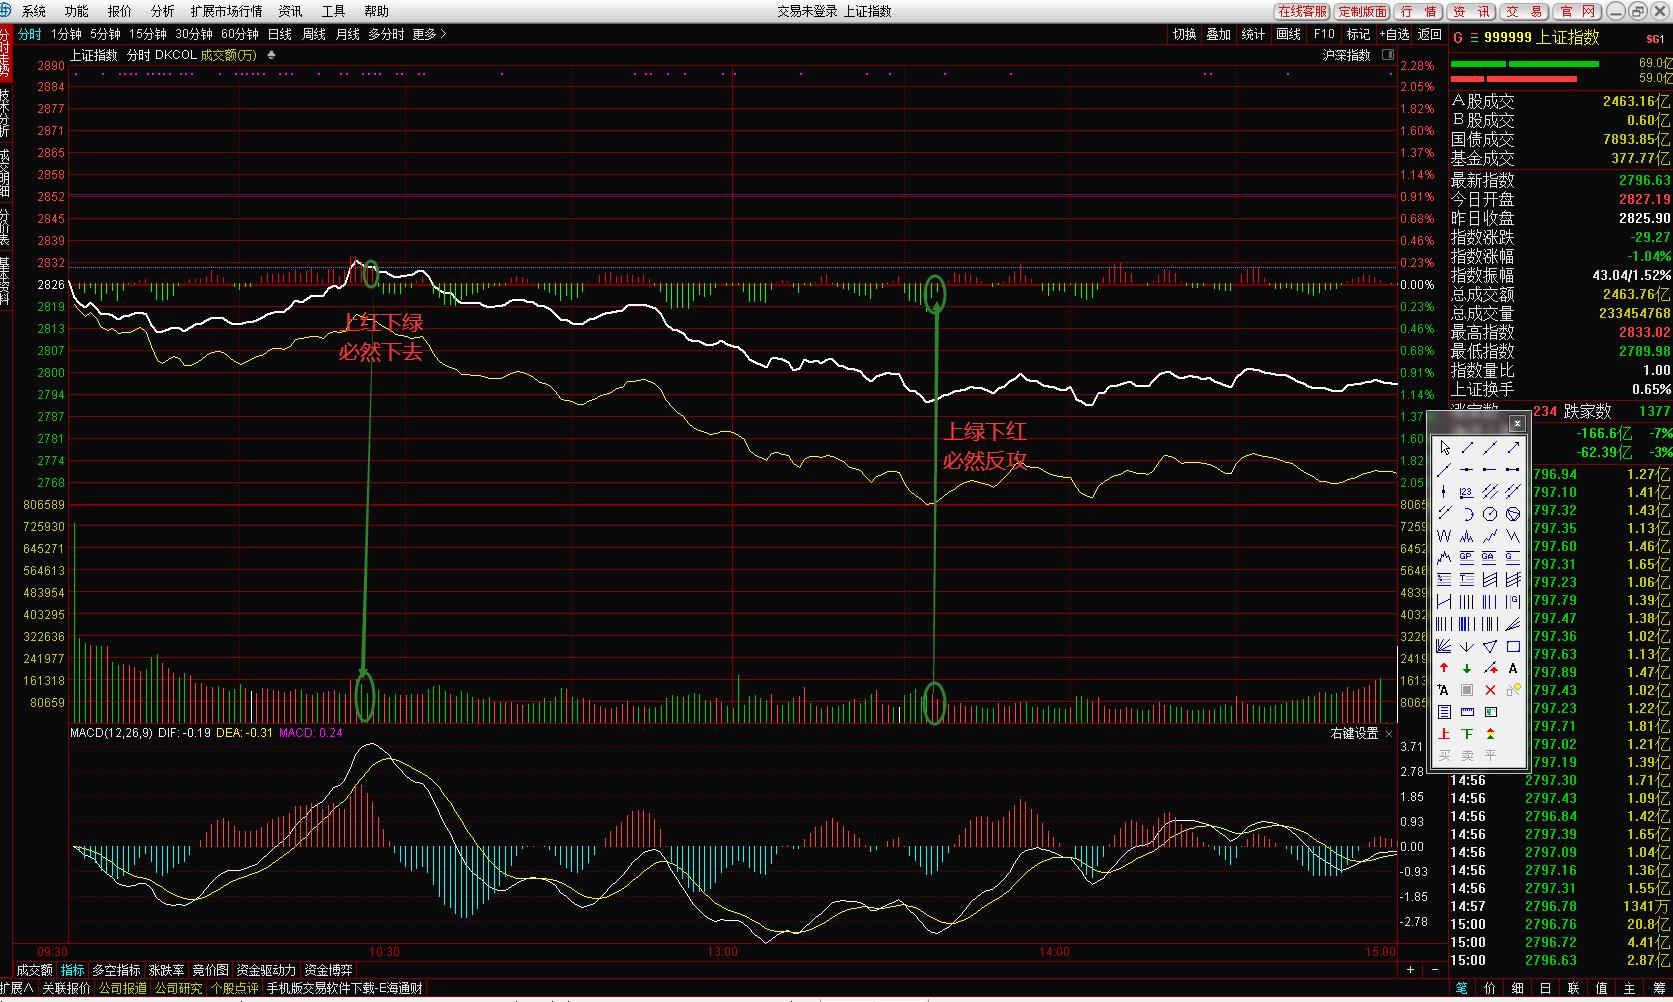Select the text annotation 'A' tool
1673x1002 pixels.
[x=1513, y=668]
